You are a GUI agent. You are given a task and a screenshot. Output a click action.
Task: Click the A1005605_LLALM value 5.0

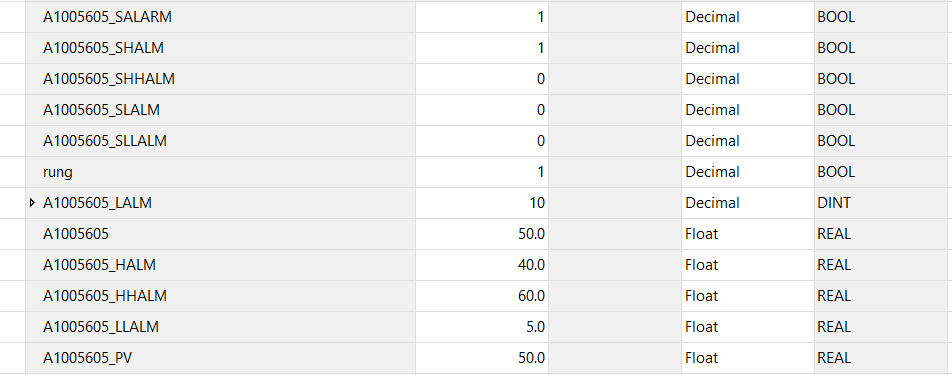[x=535, y=326]
